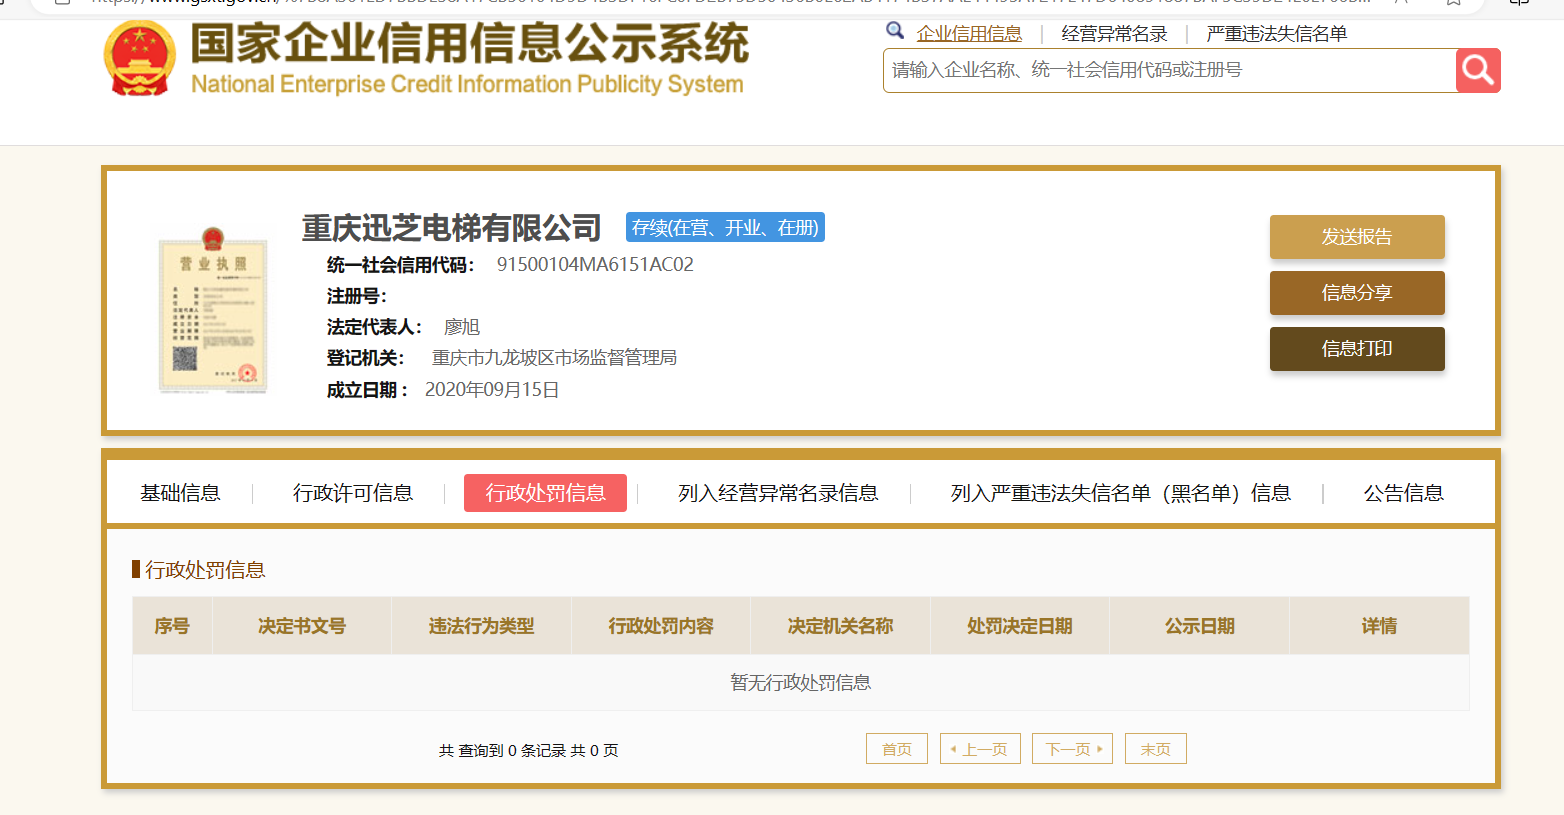Screen dimensions: 1564x815
Task: Click the 信息打印 button
Action: click(1357, 349)
